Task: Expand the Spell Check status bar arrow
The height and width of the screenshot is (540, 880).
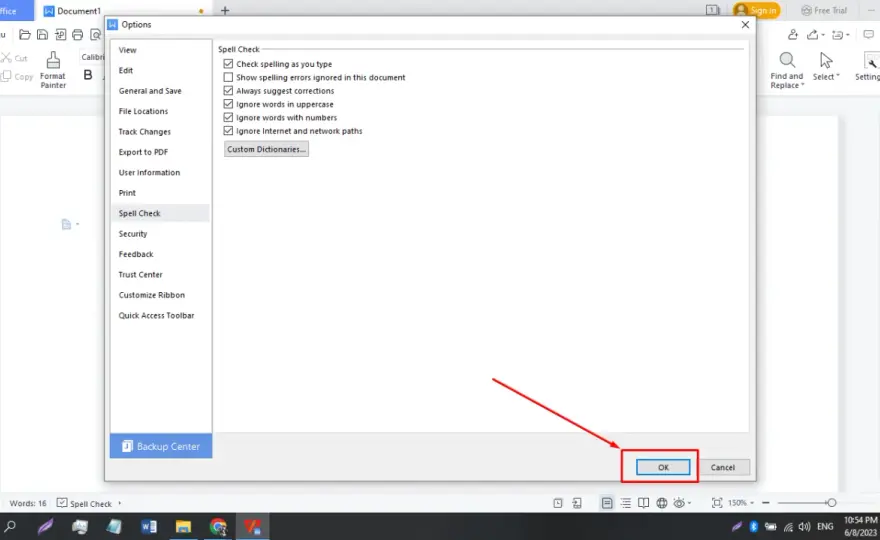Action: pyautogui.click(x=120, y=504)
